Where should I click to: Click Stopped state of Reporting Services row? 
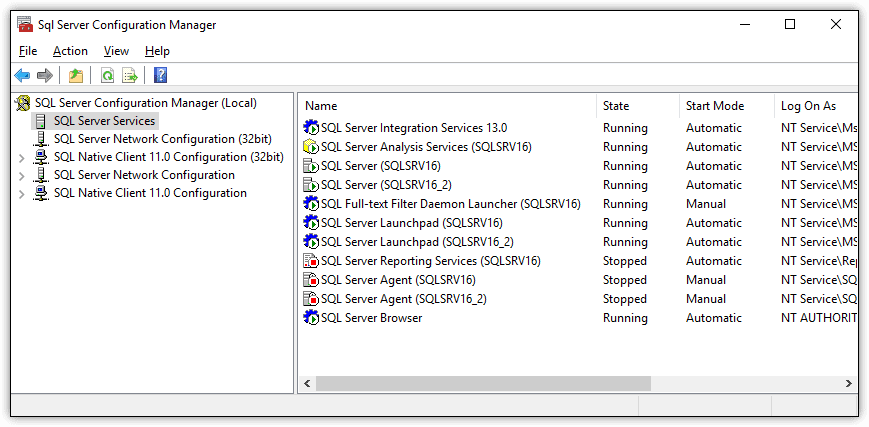point(625,261)
